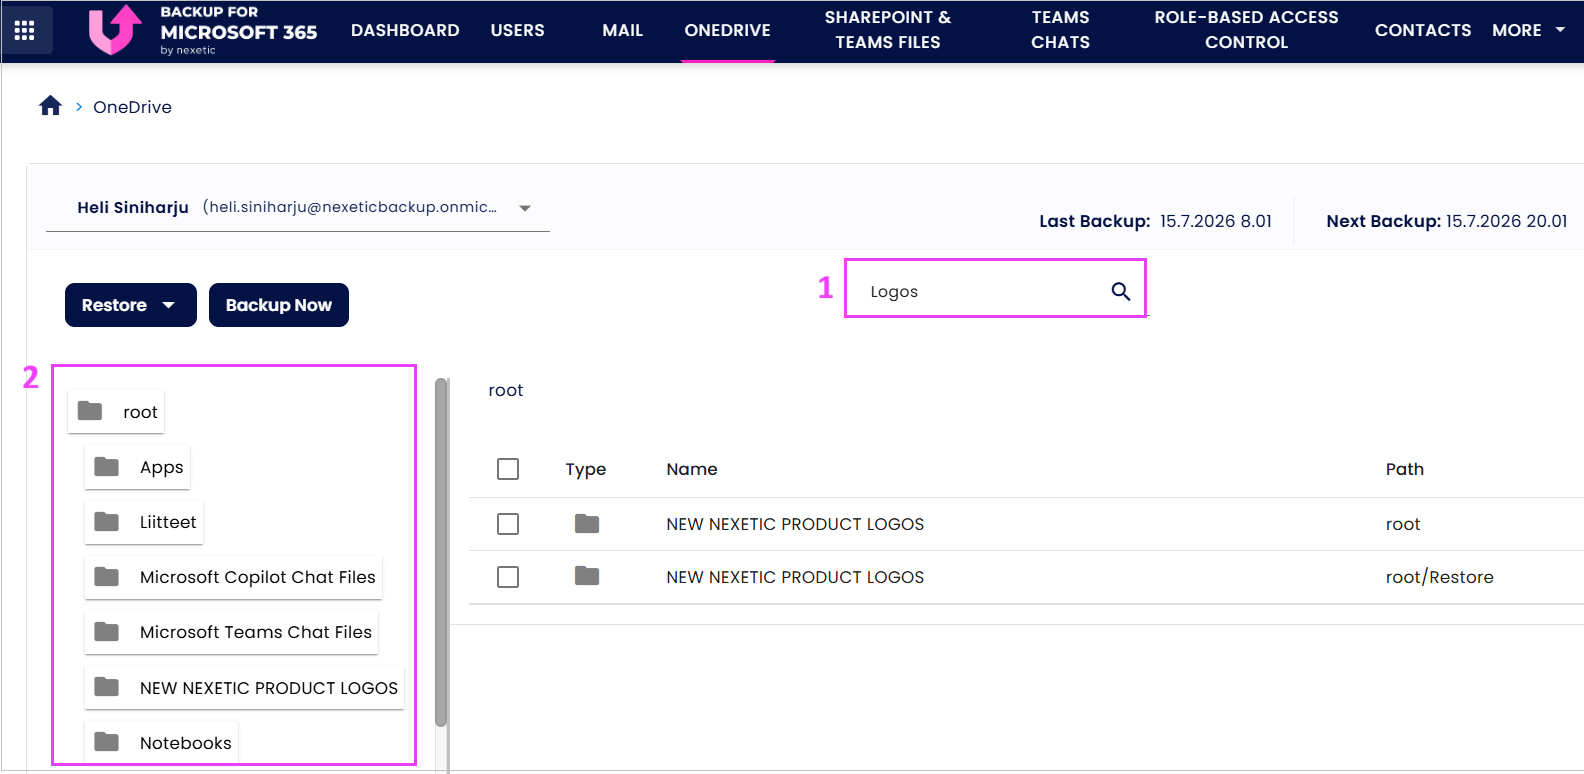Select Notebooks folder in tree
1584x774 pixels.
[186, 743]
